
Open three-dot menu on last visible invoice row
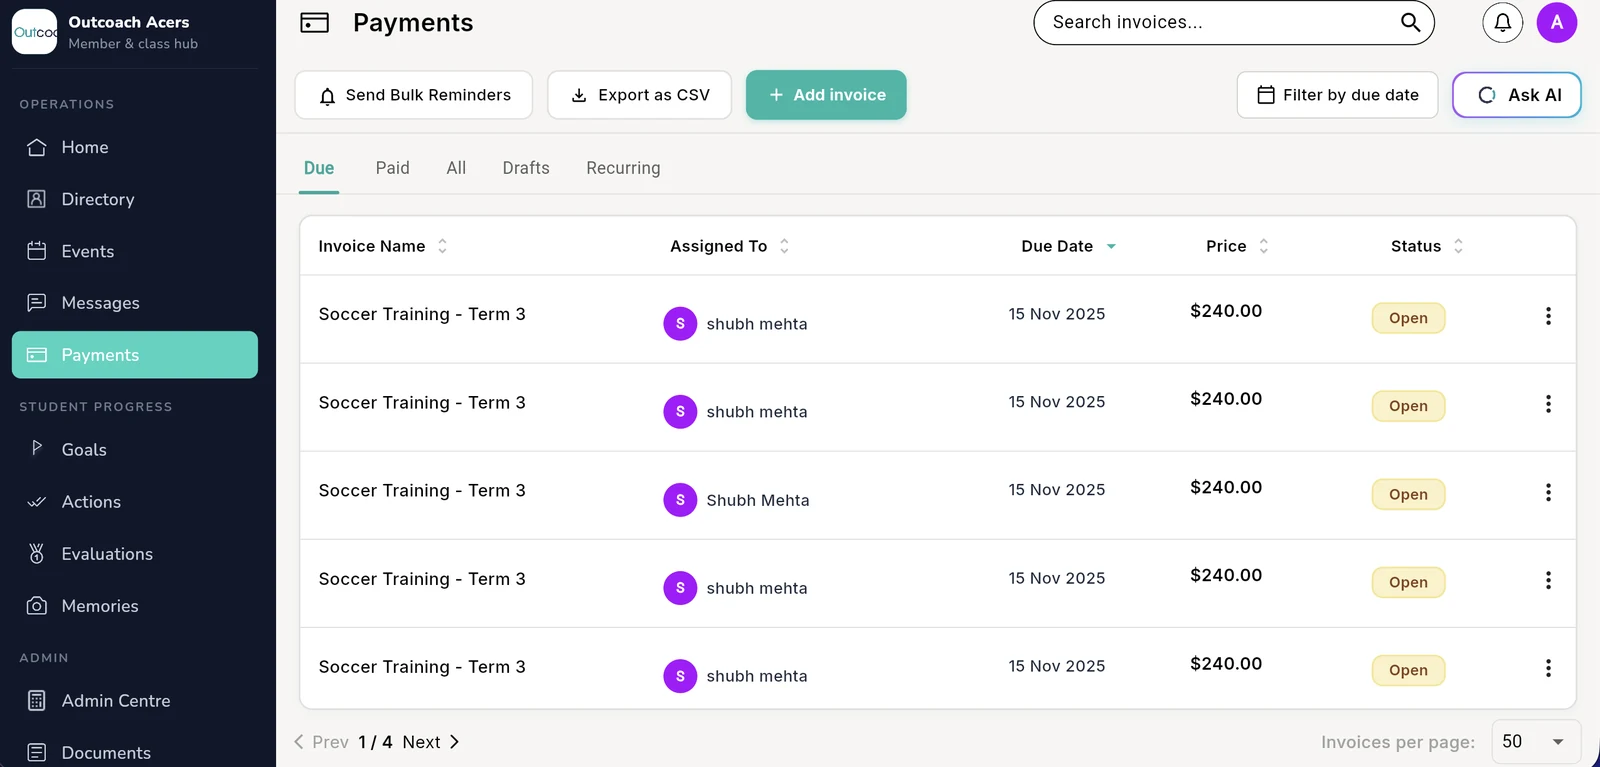[x=1548, y=668]
